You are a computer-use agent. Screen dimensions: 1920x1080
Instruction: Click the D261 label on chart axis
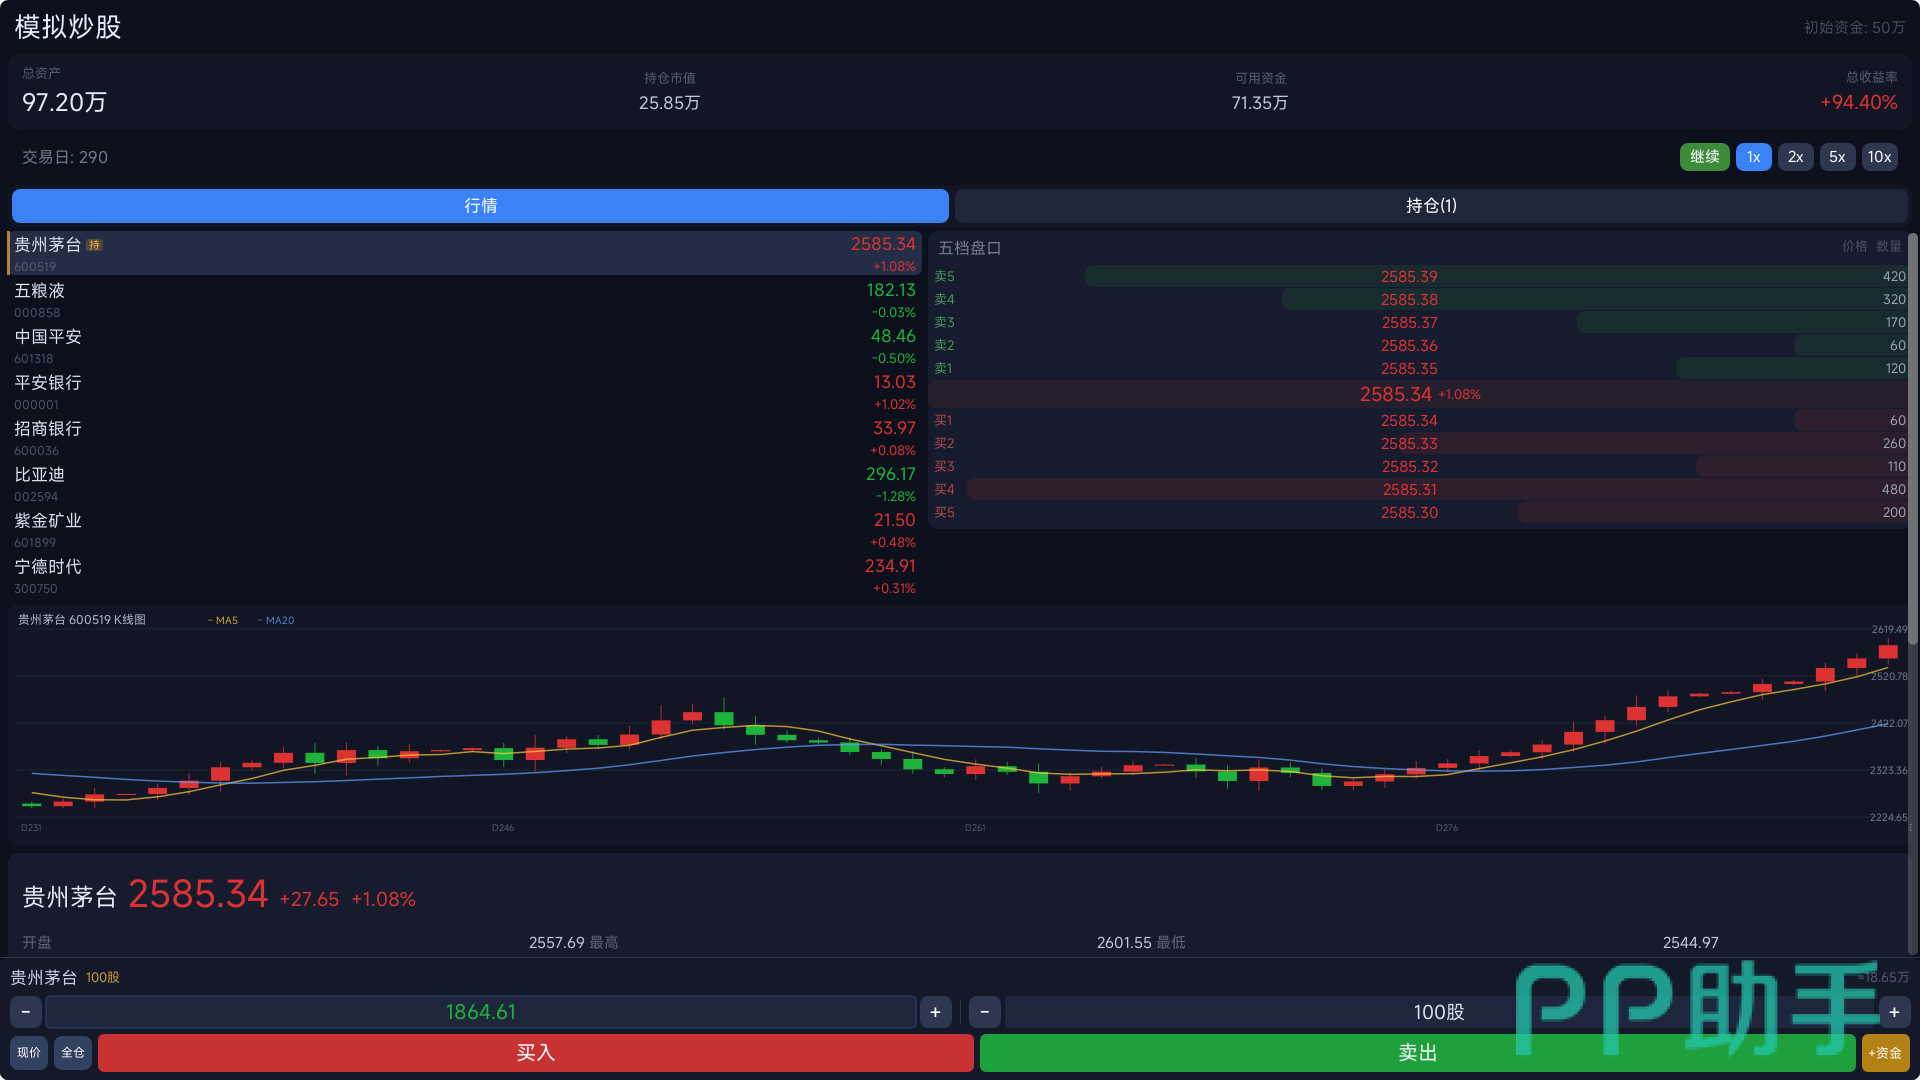(975, 828)
